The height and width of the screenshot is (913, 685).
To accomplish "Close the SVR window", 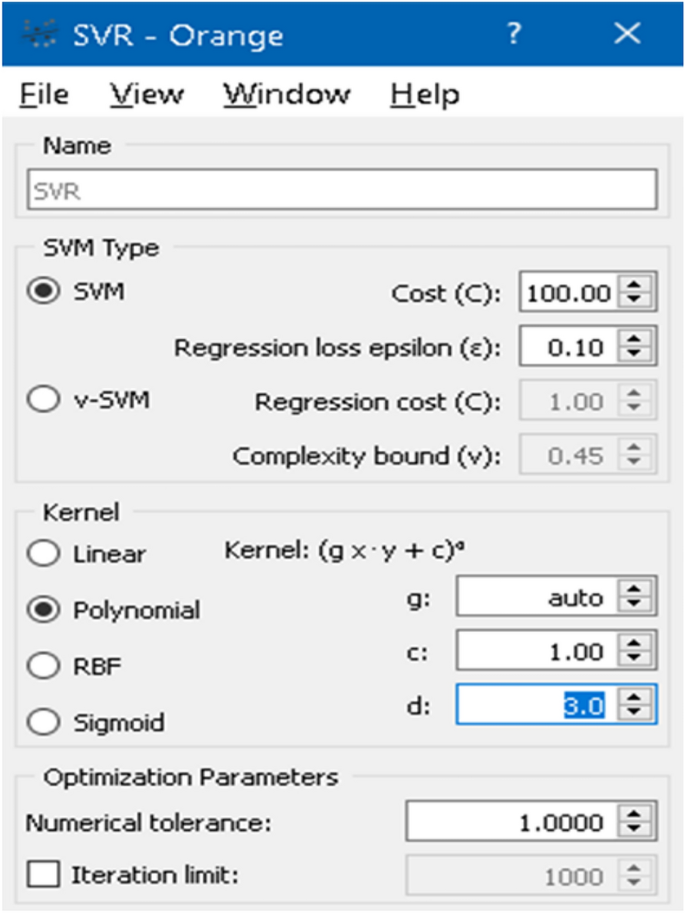I will coord(627,34).
